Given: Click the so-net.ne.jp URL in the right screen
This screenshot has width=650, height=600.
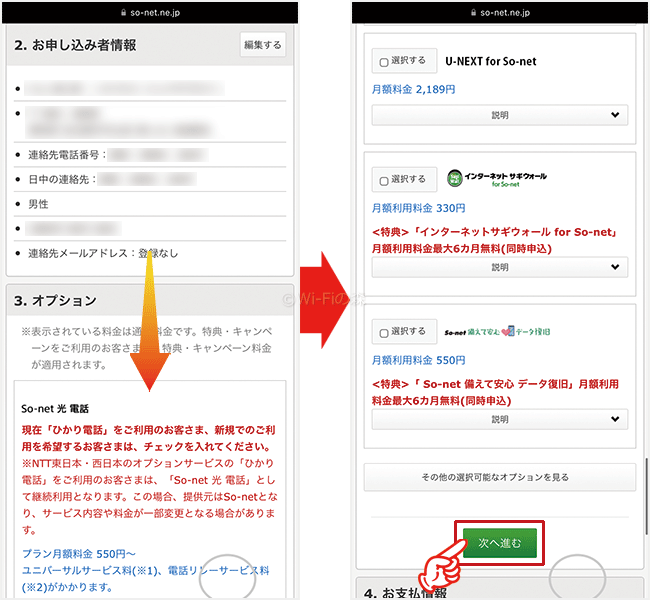Looking at the screenshot, I should [x=505, y=13].
